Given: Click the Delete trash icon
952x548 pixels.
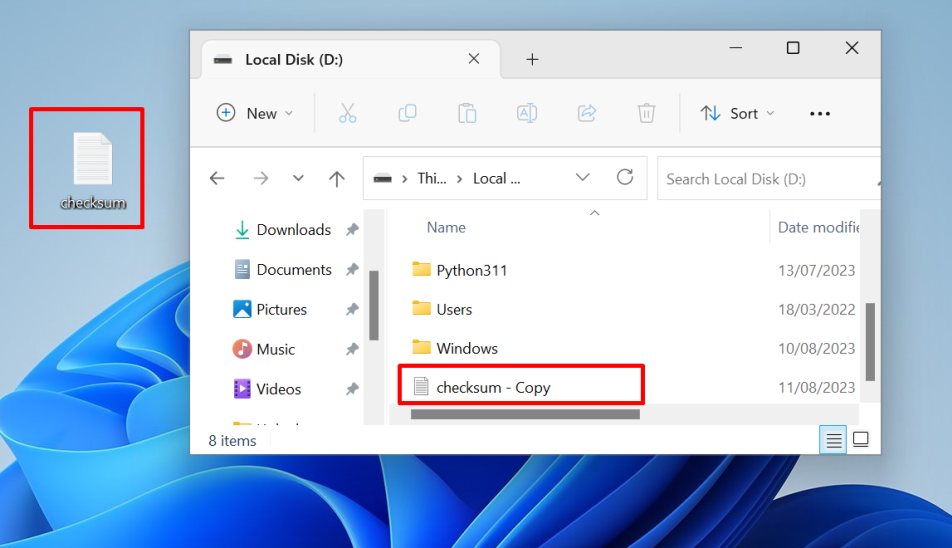Looking at the screenshot, I should point(646,113).
